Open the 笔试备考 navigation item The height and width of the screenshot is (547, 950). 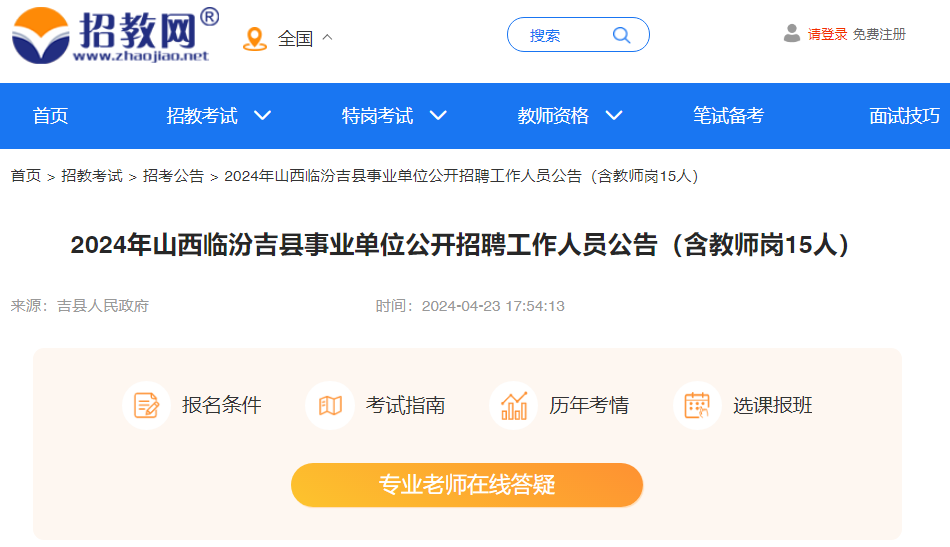(x=728, y=116)
